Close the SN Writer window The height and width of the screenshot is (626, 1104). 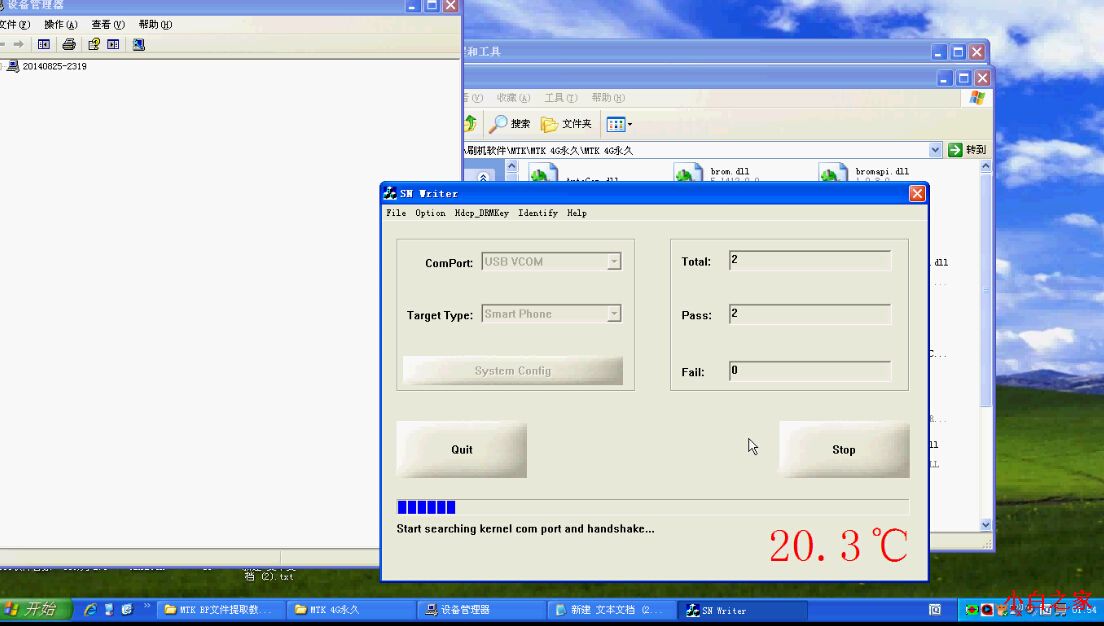[x=917, y=193]
